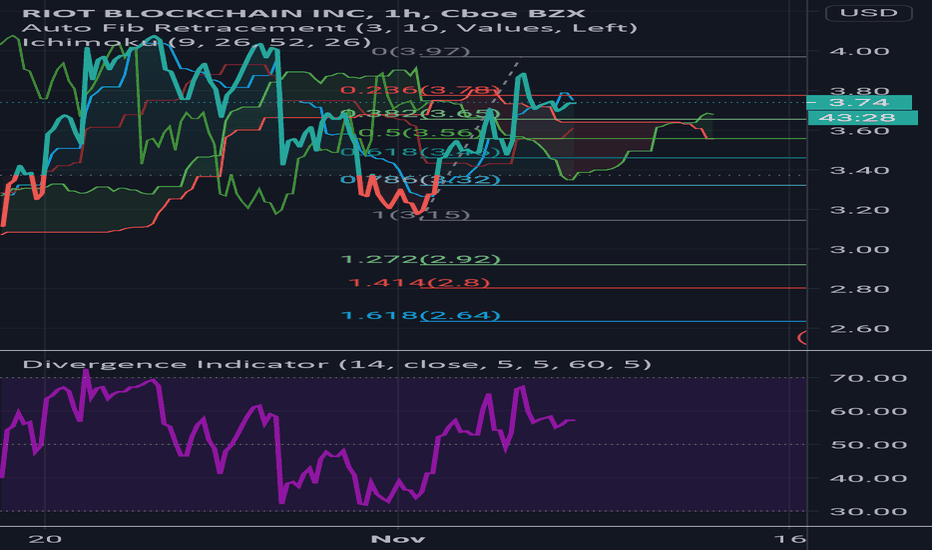The width and height of the screenshot is (932, 550).
Task: Select the Auto Fib Retracement indicator legend
Action: 330,28
